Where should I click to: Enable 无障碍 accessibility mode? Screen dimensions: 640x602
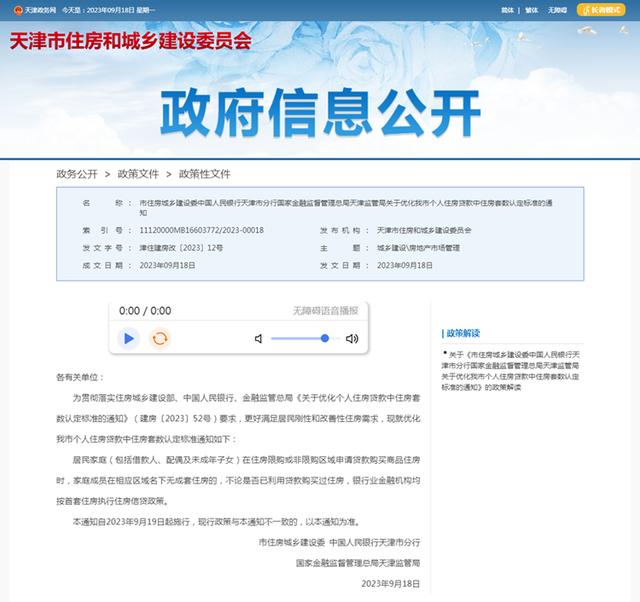(x=558, y=8)
